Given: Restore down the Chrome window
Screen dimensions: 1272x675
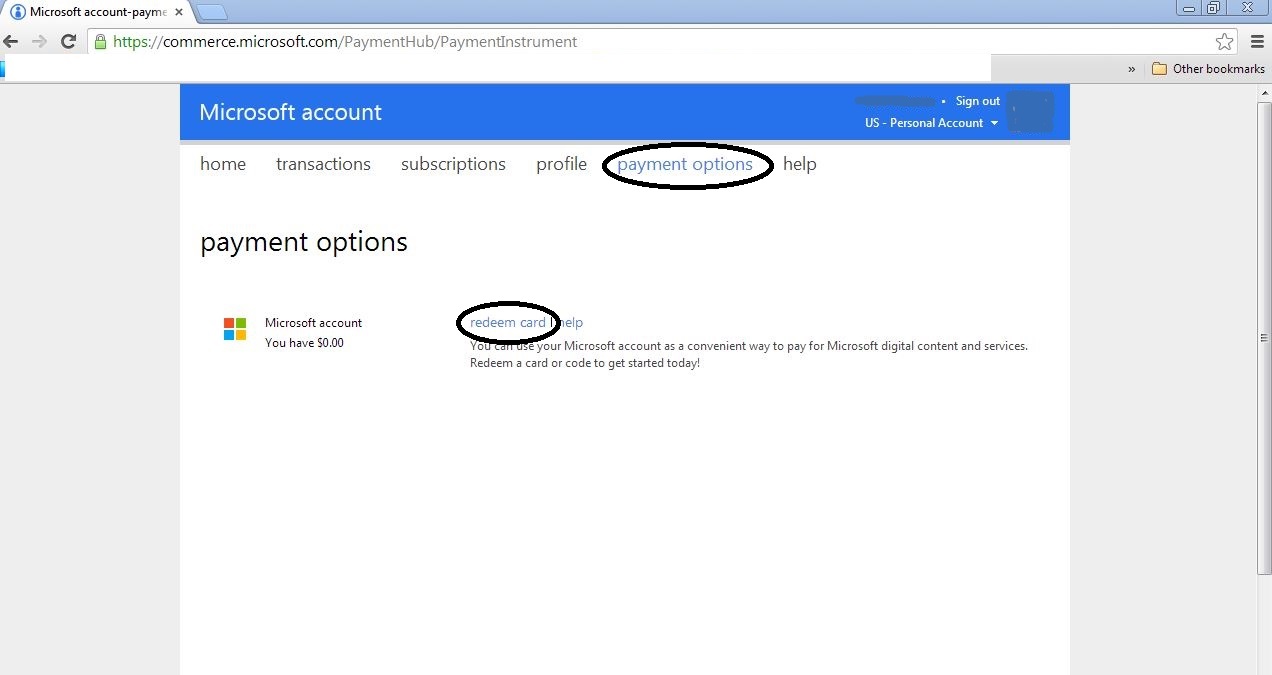Looking at the screenshot, I should click(1214, 7).
